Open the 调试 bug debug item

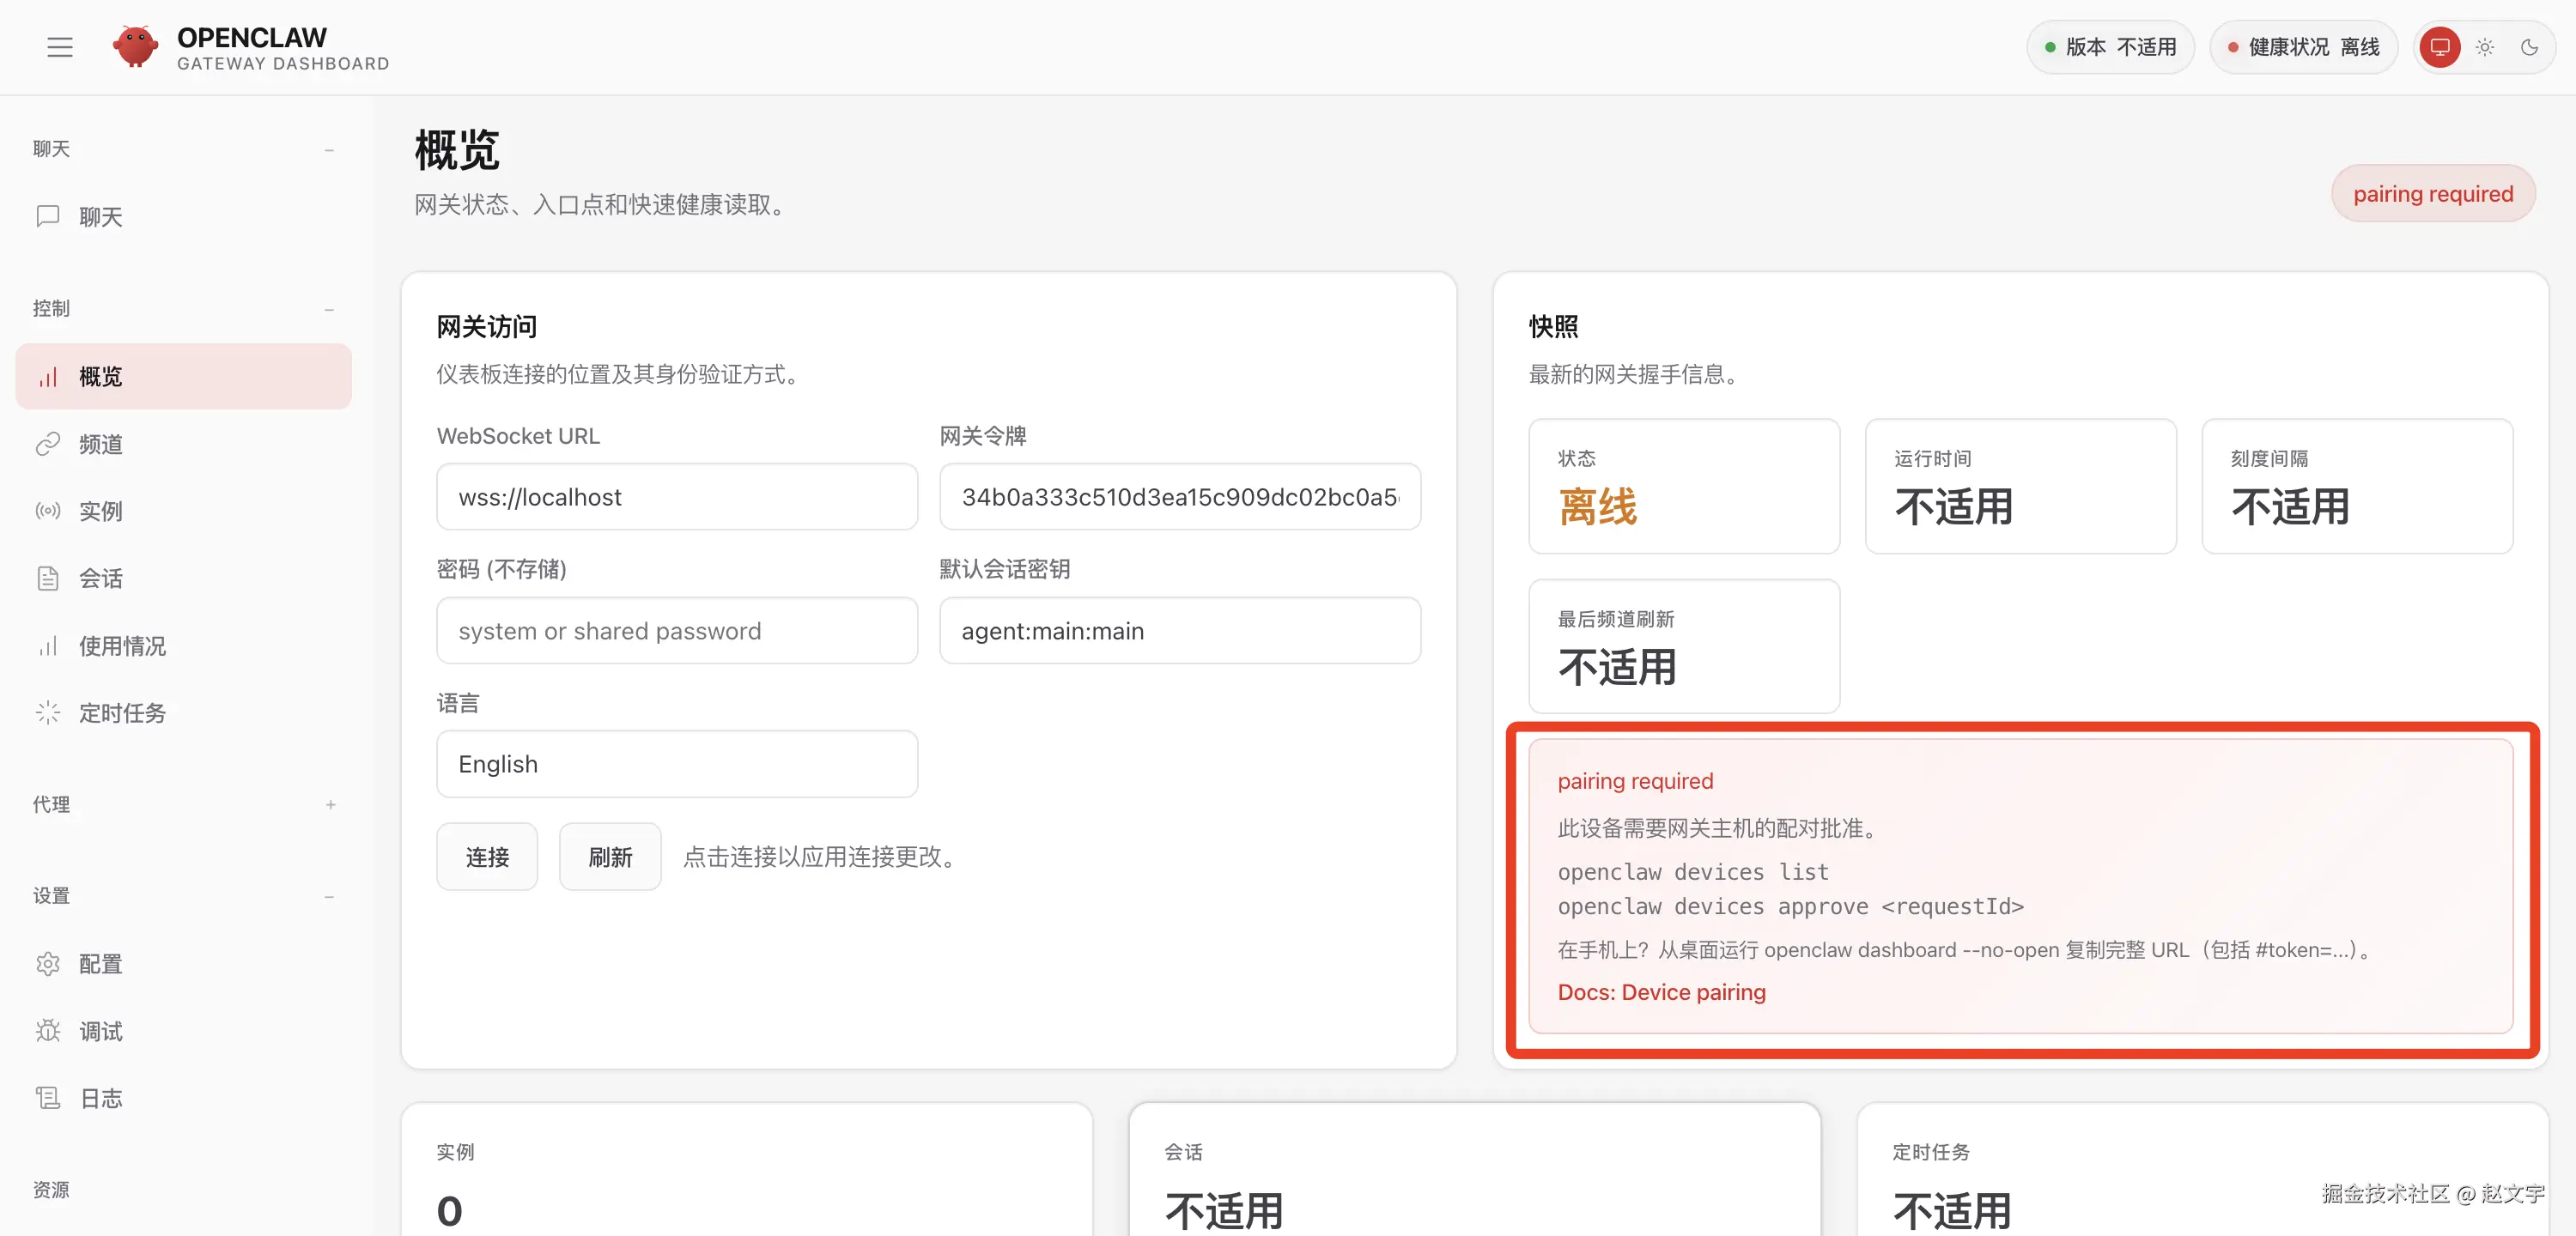[x=48, y=1030]
